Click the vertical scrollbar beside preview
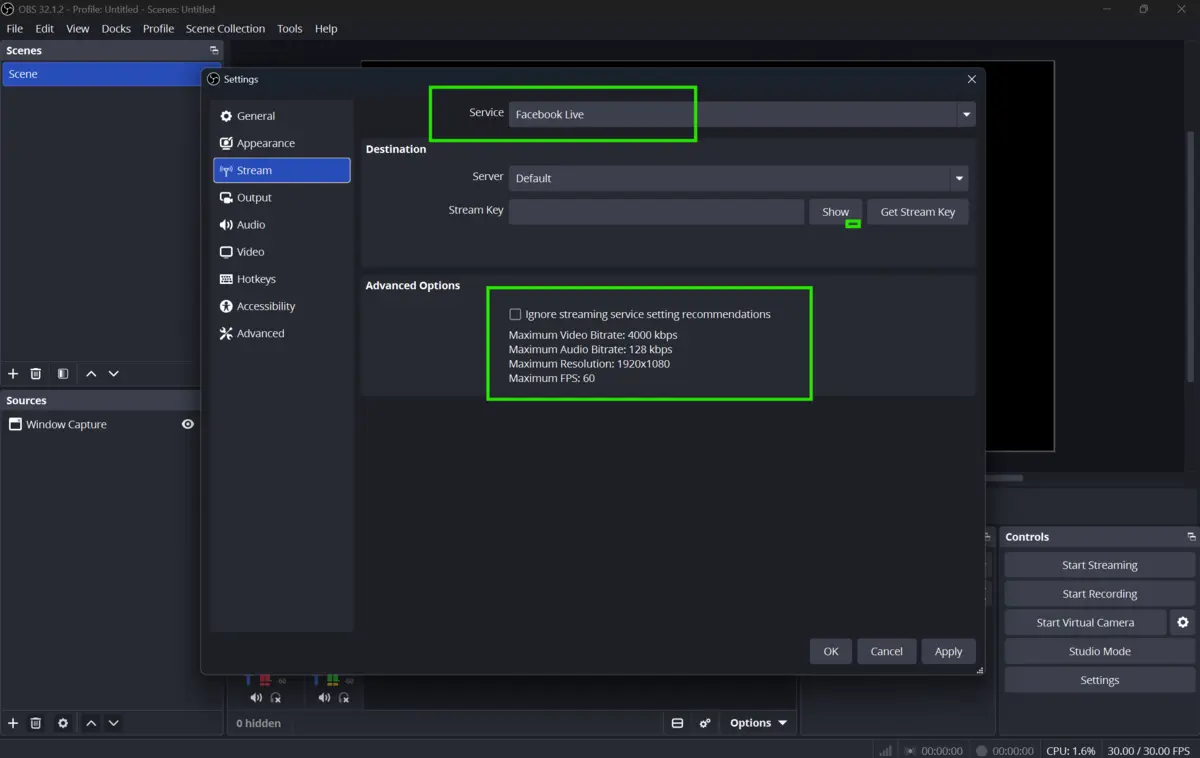The height and width of the screenshot is (758, 1200). pyautogui.click(x=1190, y=255)
